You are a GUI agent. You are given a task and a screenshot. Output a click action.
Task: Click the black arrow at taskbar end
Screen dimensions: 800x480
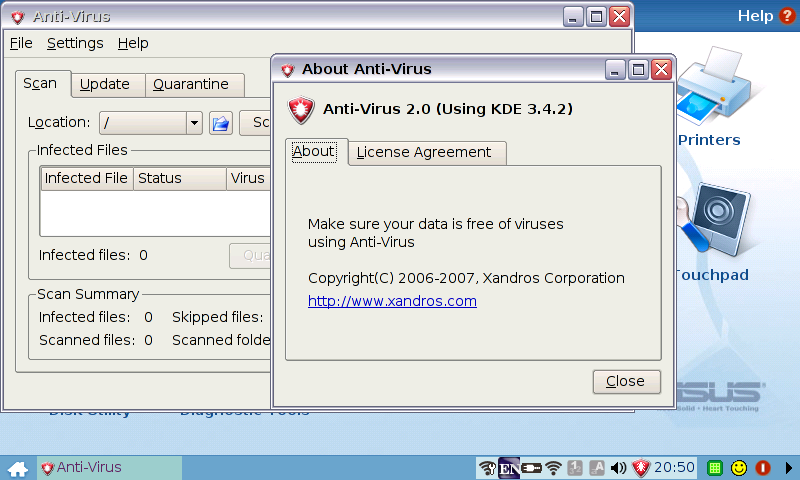pos(789,468)
